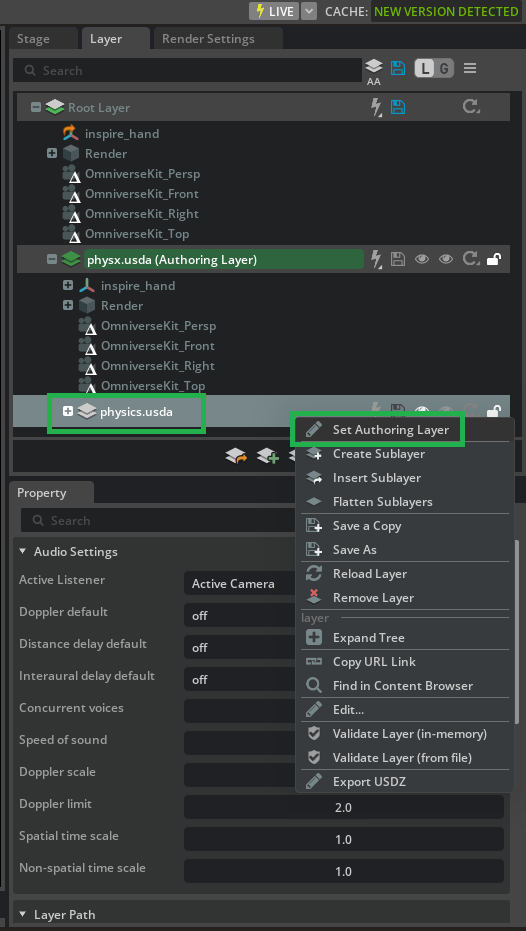
Task: Open the Render Settings tab
Action: click(x=218, y=39)
